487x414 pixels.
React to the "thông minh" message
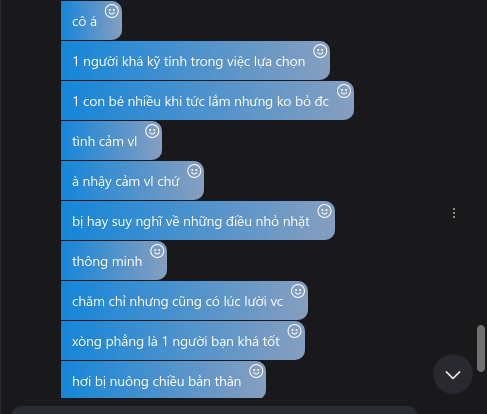157,251
